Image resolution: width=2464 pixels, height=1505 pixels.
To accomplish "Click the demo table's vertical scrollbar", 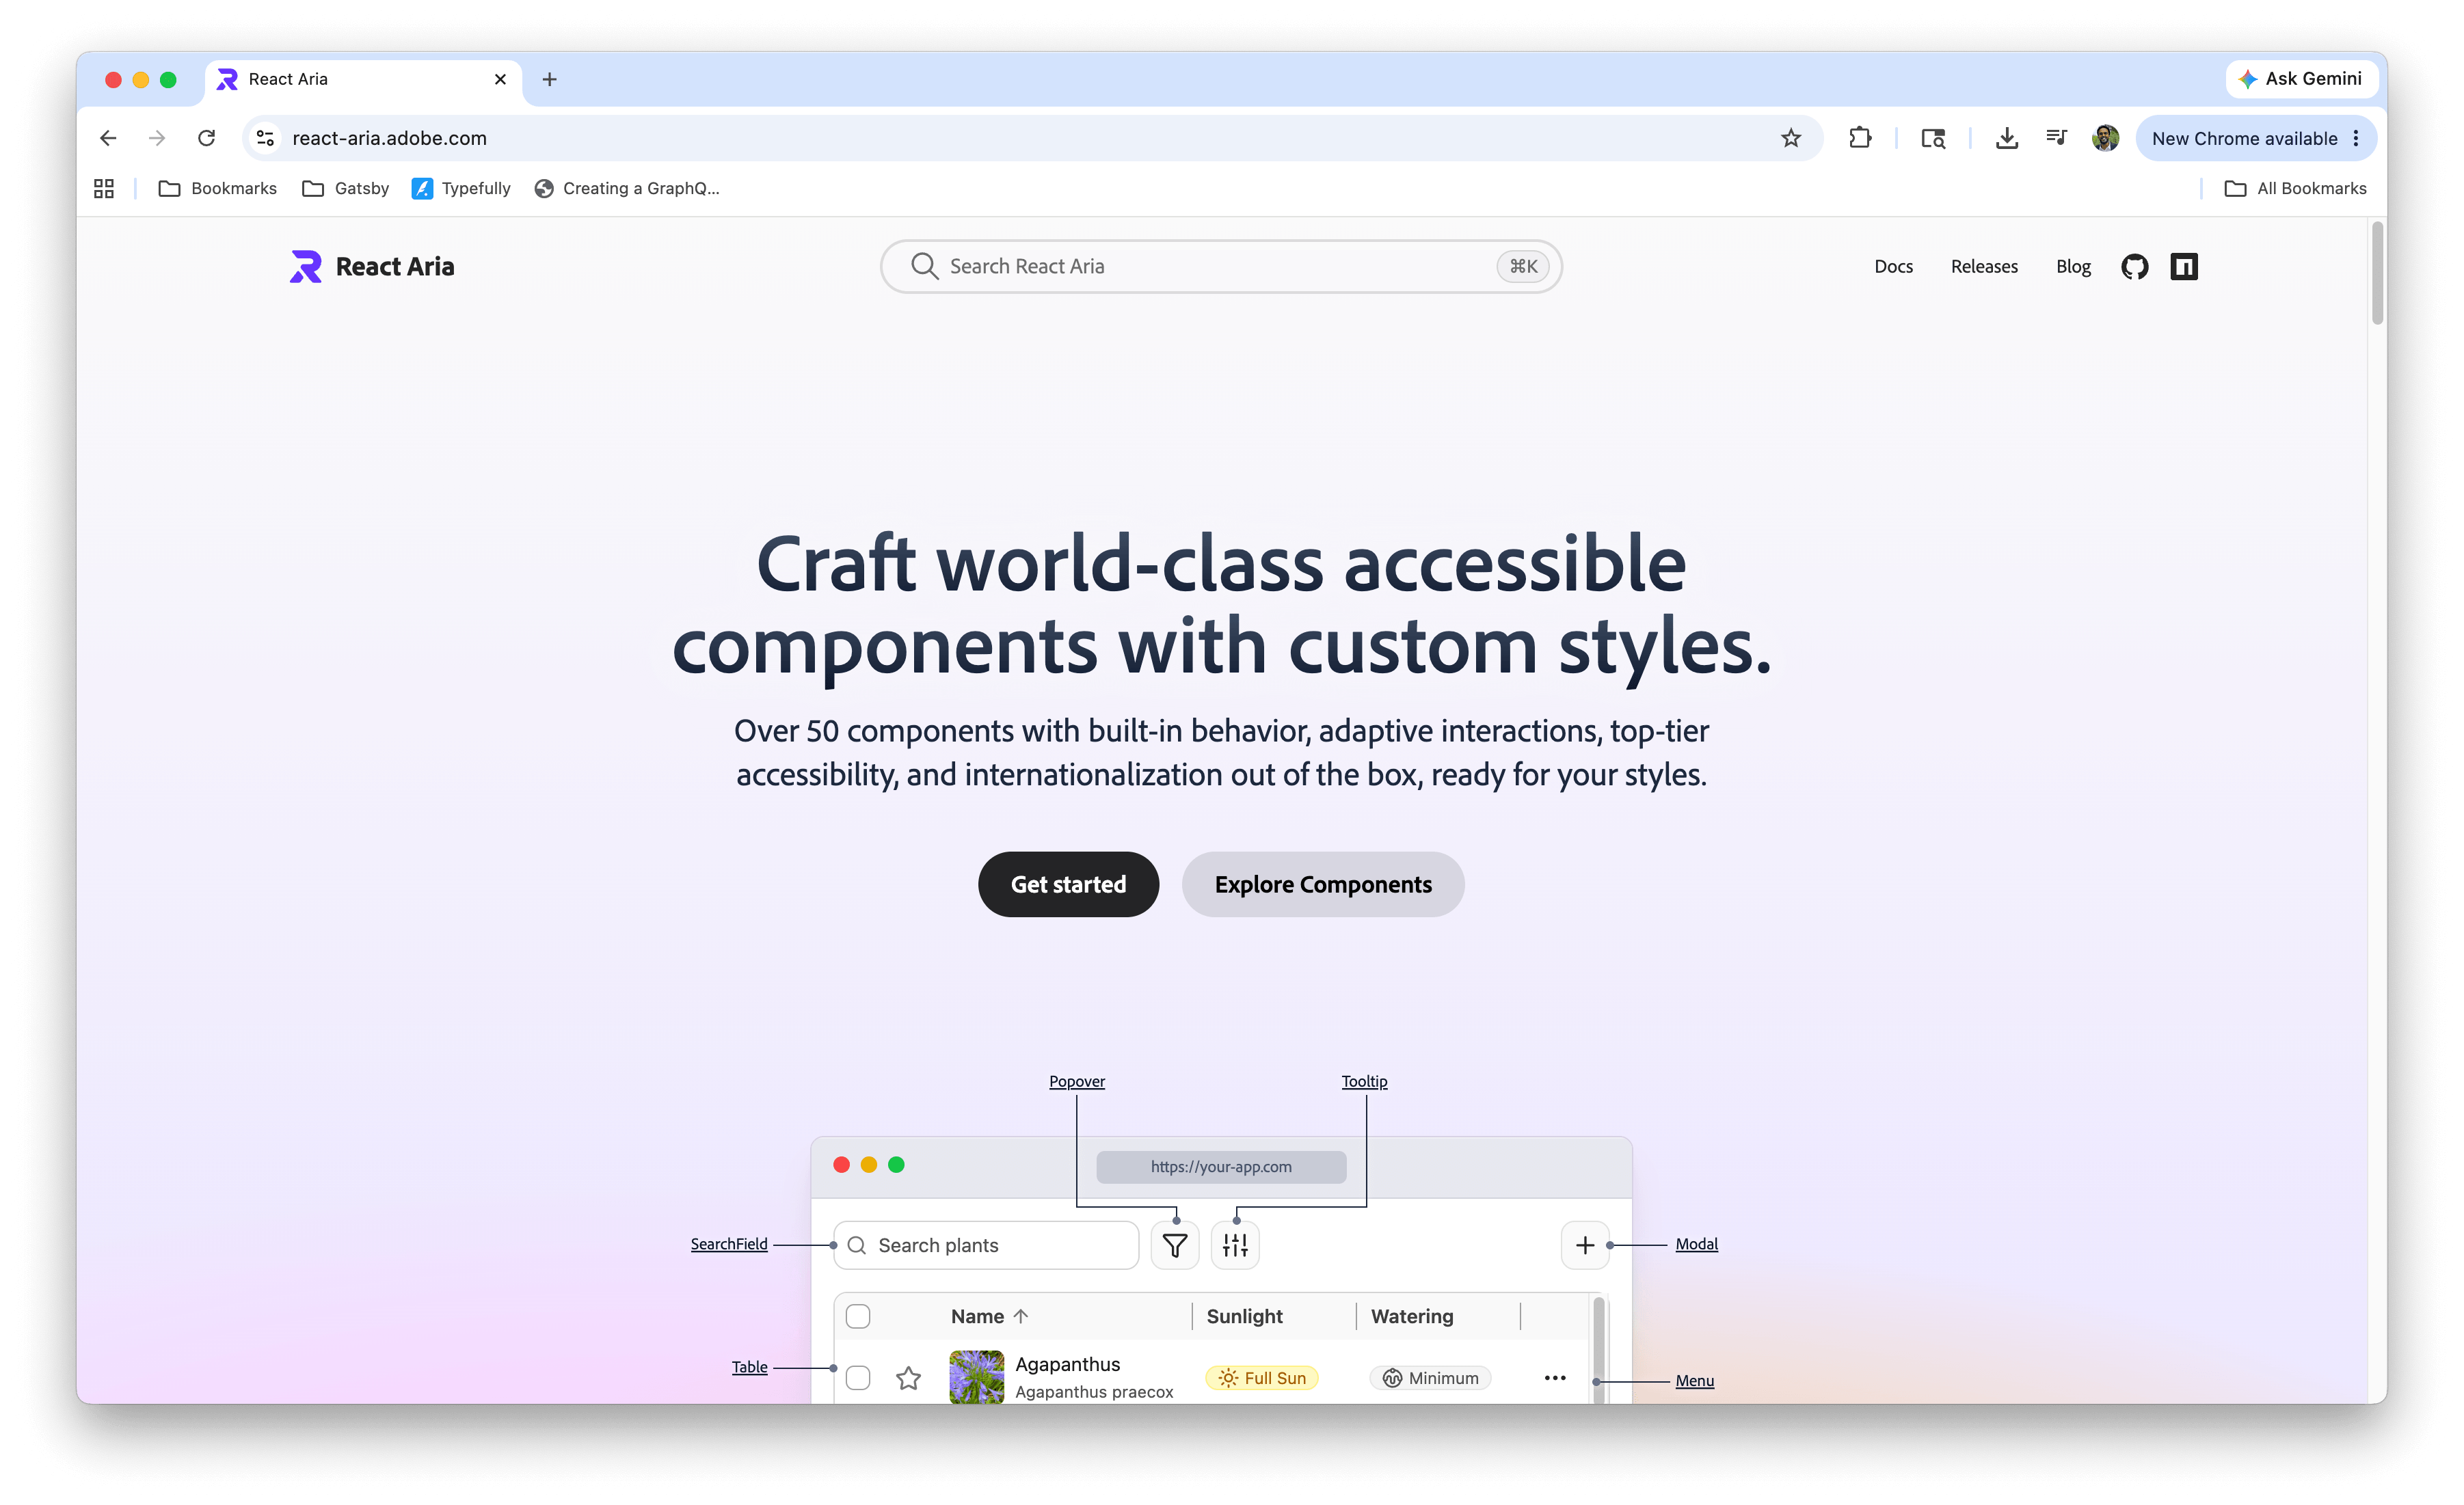I will pos(1598,1350).
